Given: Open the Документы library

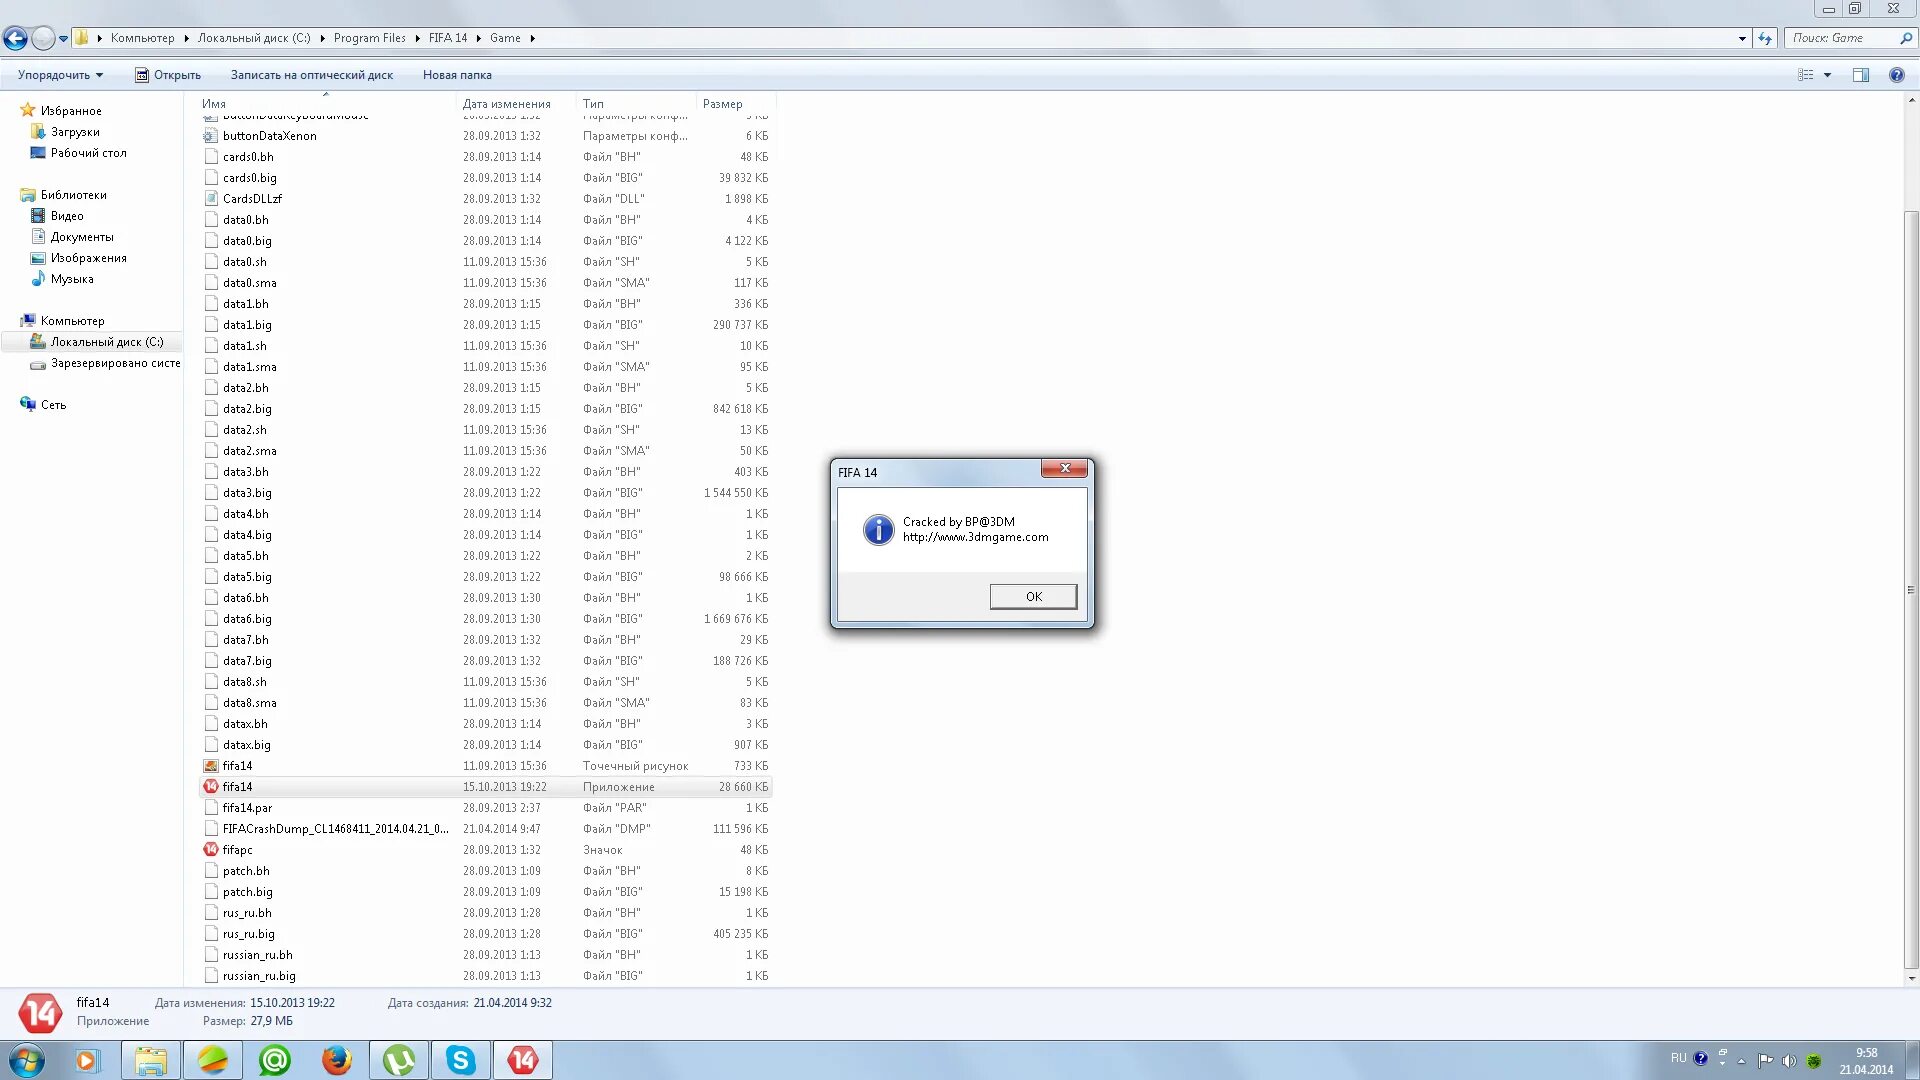Looking at the screenshot, I should point(82,237).
